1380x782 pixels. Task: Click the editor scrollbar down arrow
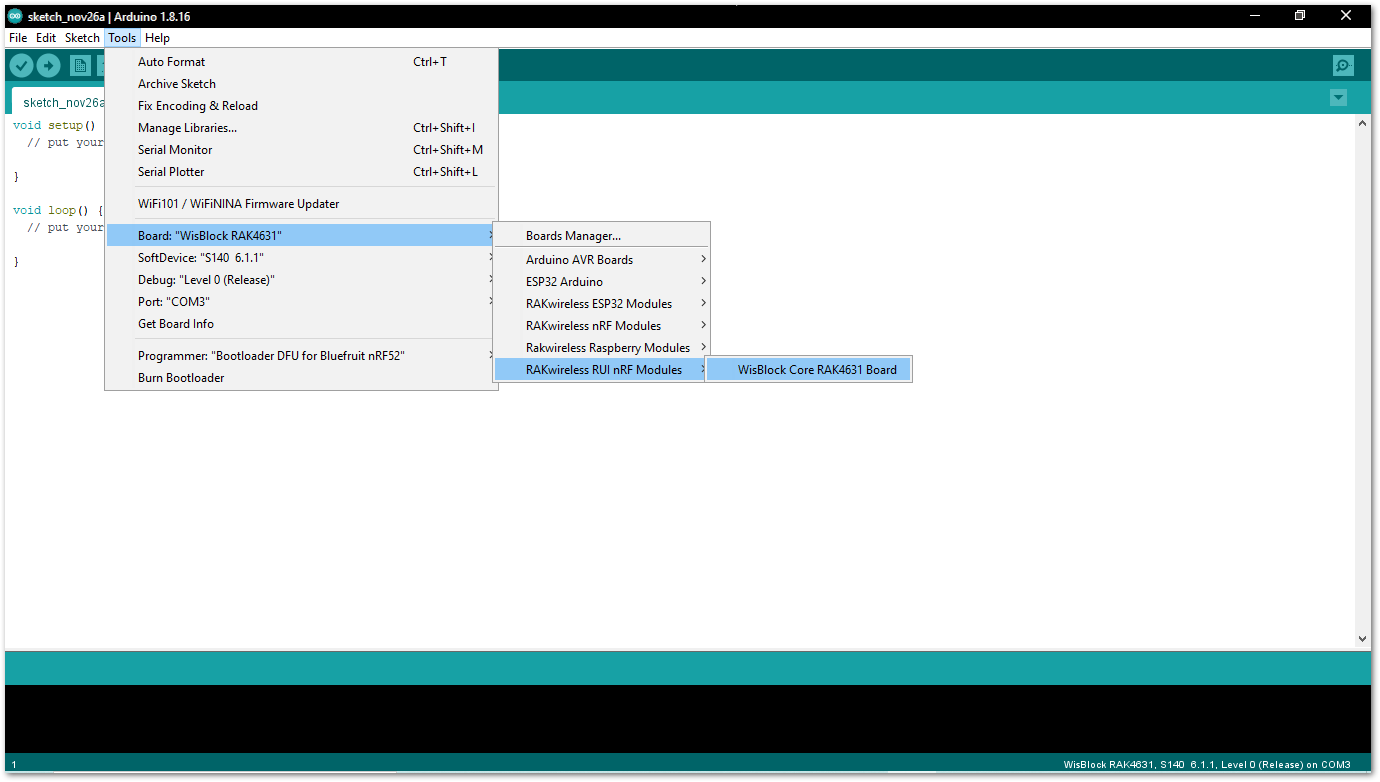point(1362,638)
